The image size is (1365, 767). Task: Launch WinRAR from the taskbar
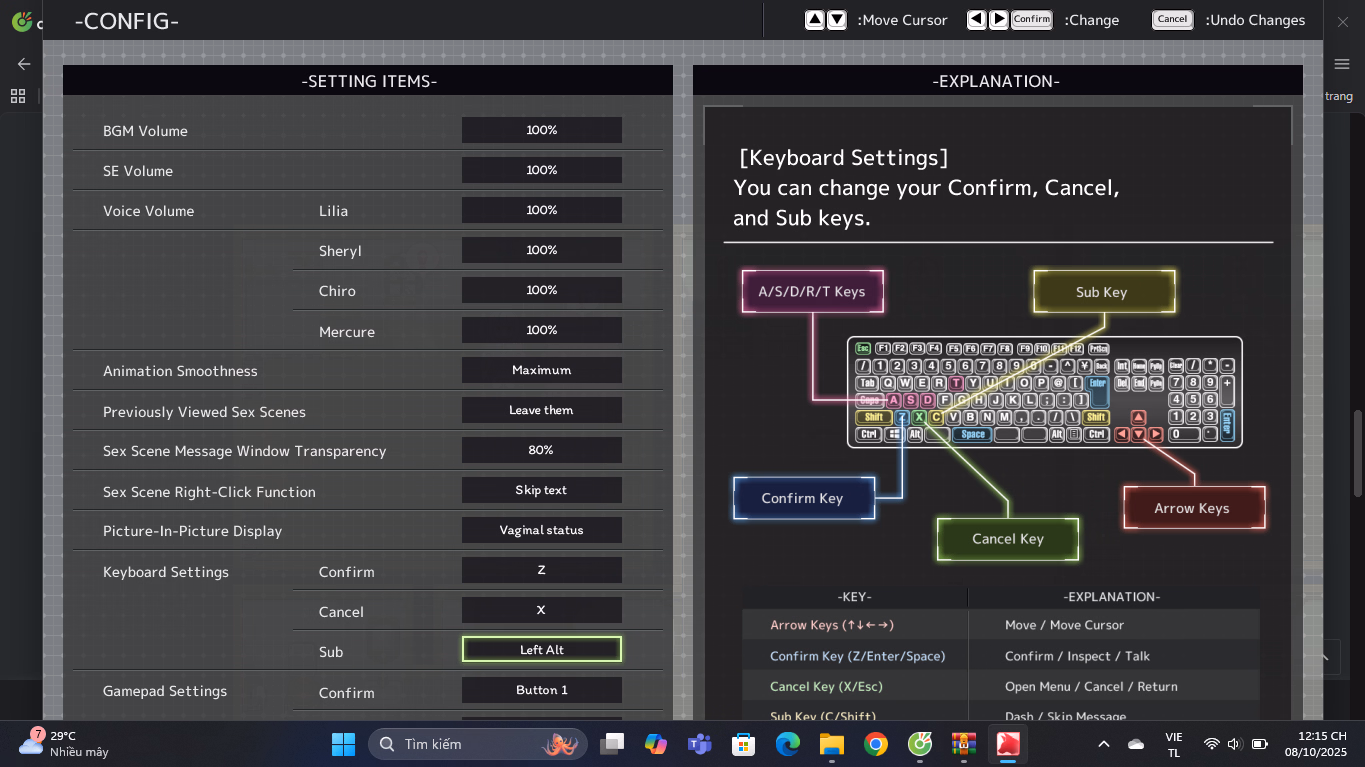(x=963, y=744)
